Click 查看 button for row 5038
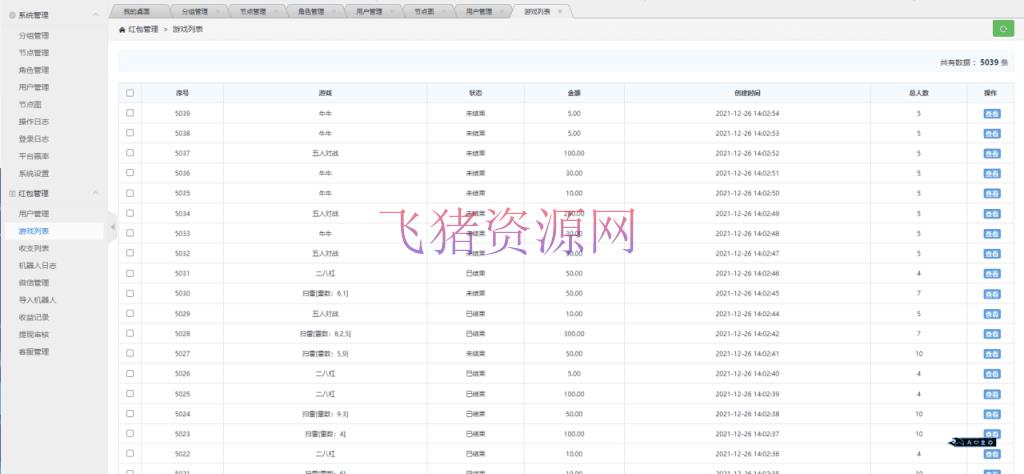The width and height of the screenshot is (1024, 474). [991, 134]
